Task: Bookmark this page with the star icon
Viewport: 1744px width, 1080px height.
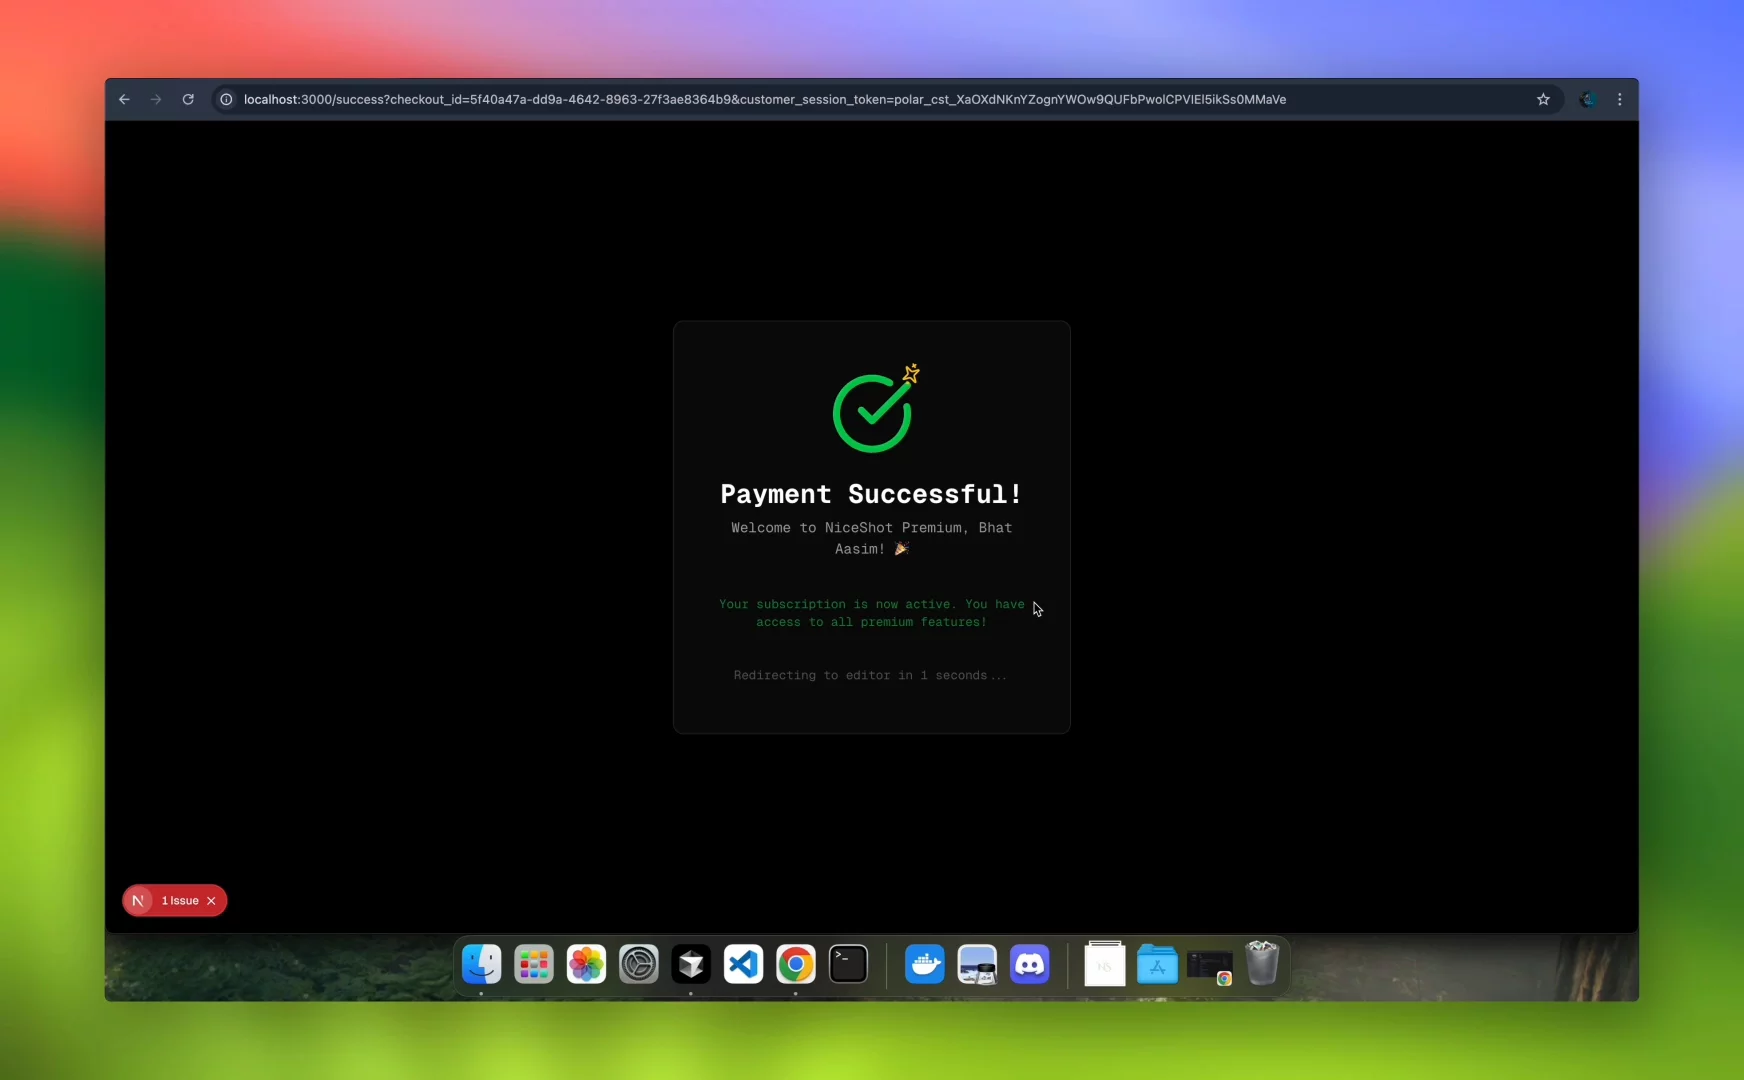Action: click(x=1543, y=99)
